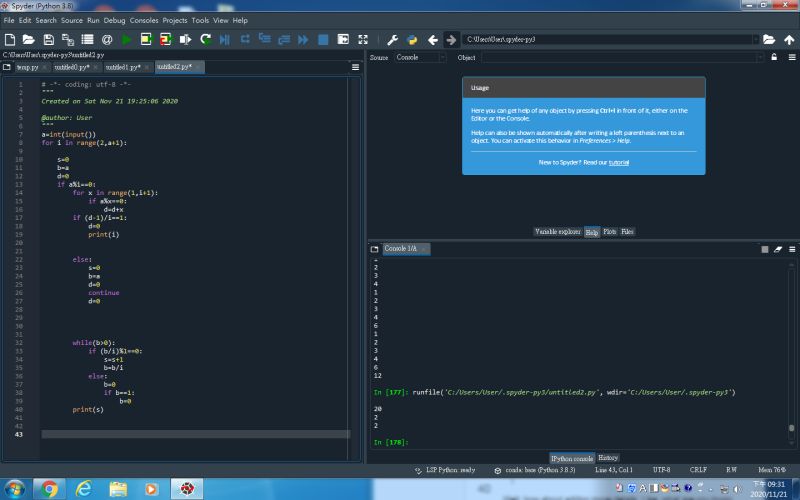Viewport: 800px width, 500px height.
Task: Interrupt the kernel in the console
Action: tap(764, 249)
